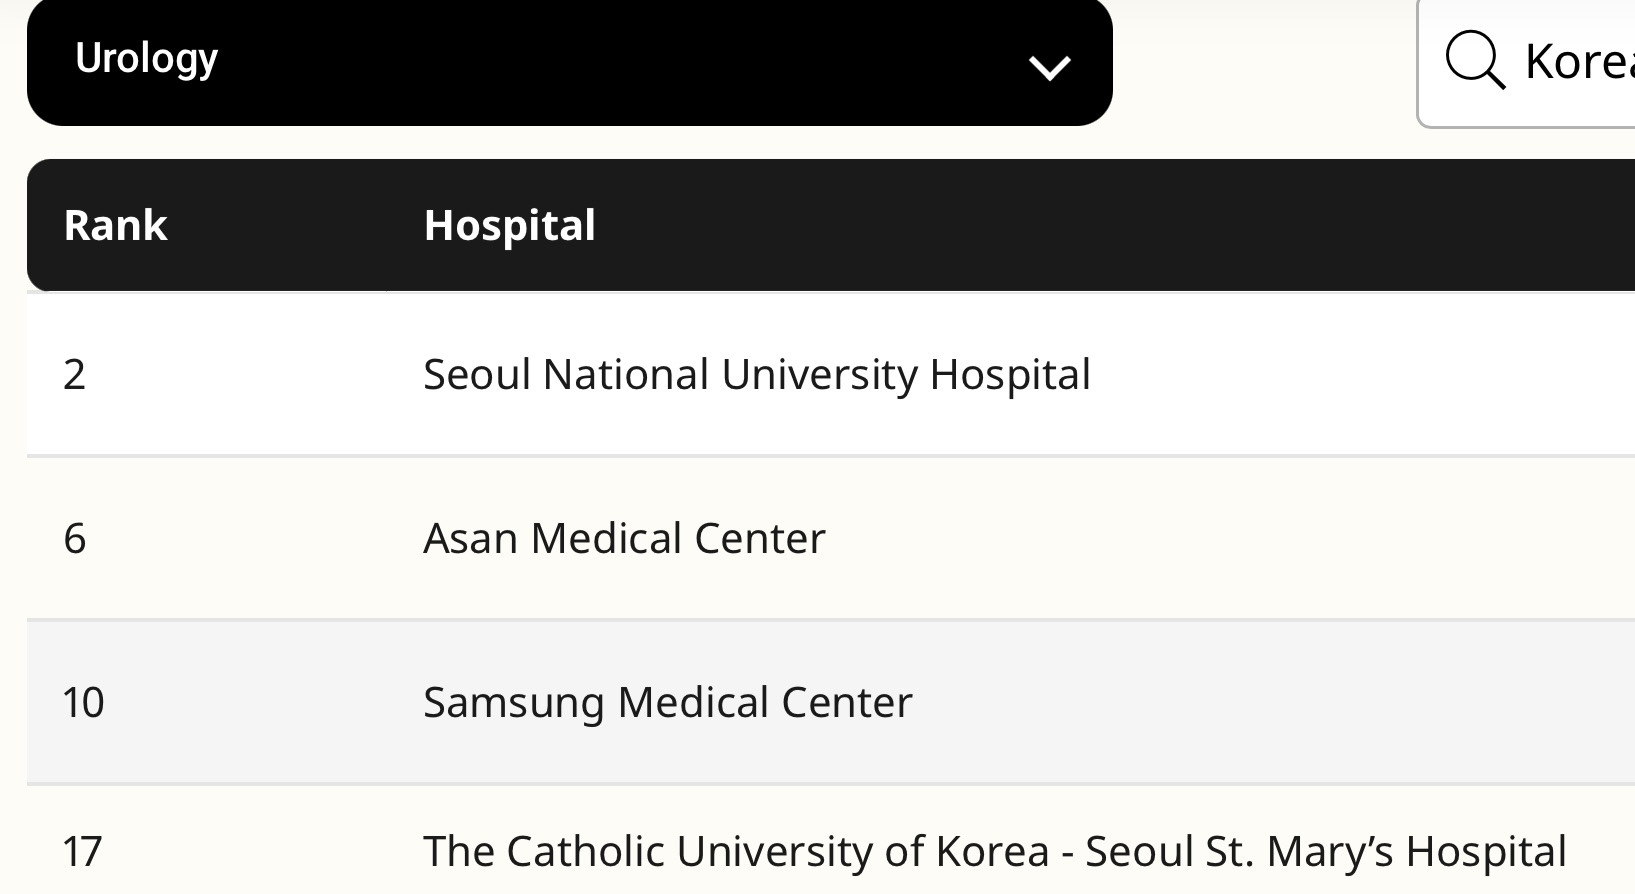The image size is (1635, 894).
Task: Open Catholic University of Korea Seoul St. Mary's Hospital
Action: click(x=994, y=851)
